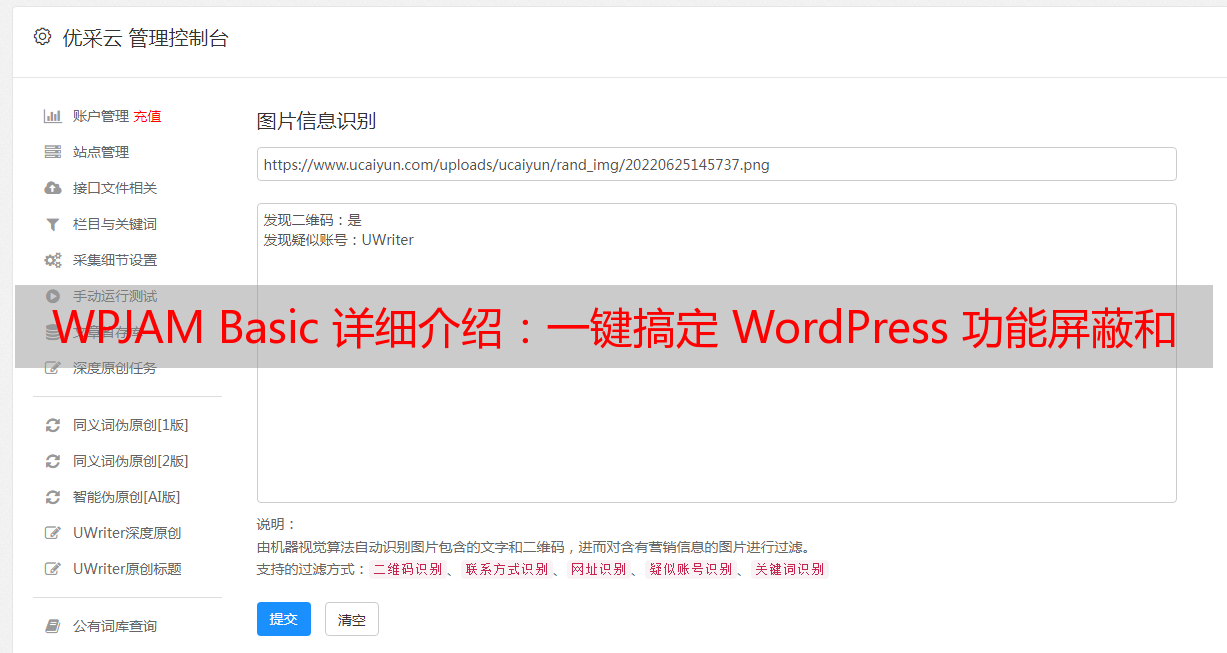1227x653 pixels.
Task: Click the 网址识别 tag
Action: coord(598,569)
